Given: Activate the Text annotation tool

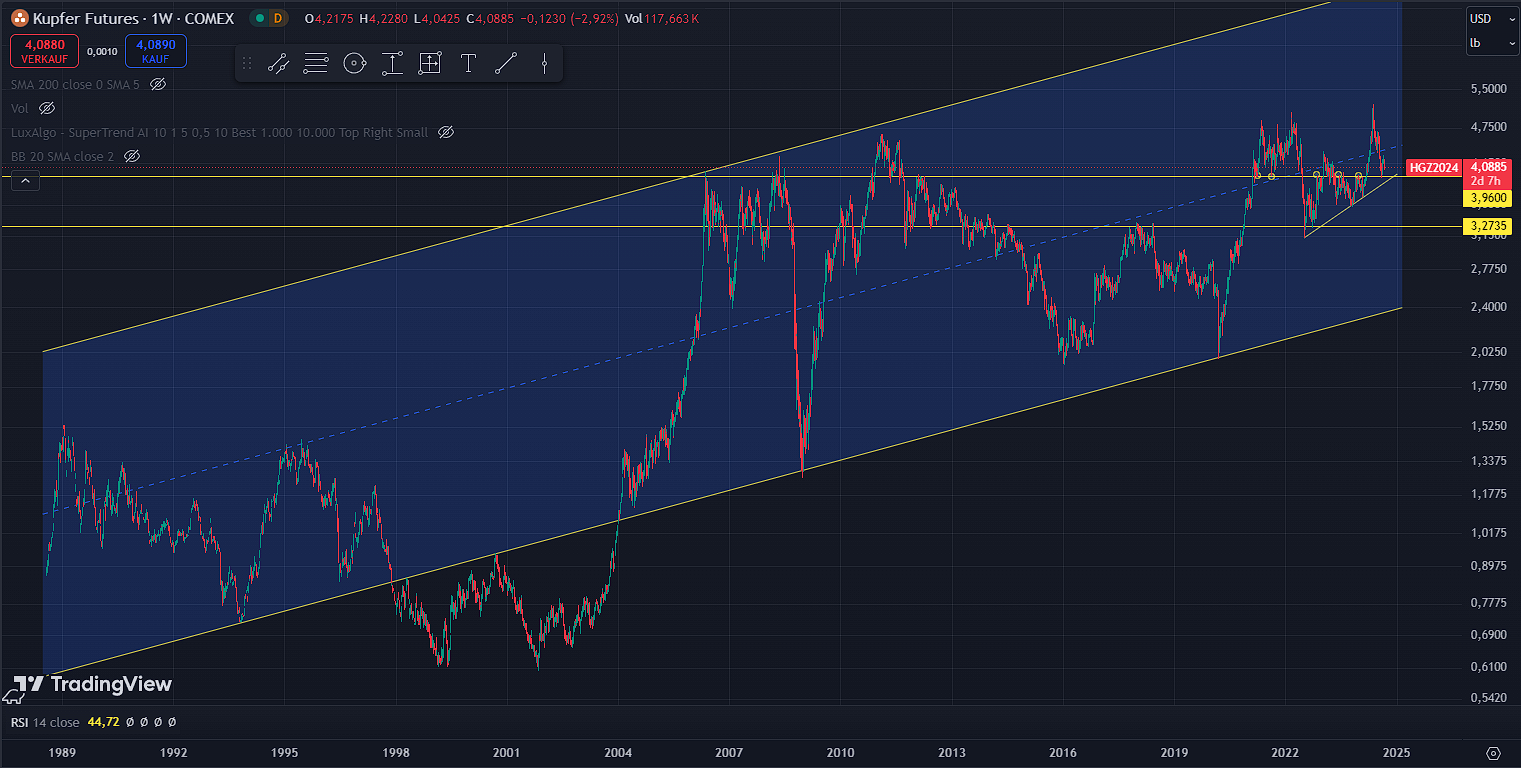Looking at the screenshot, I should coord(468,64).
